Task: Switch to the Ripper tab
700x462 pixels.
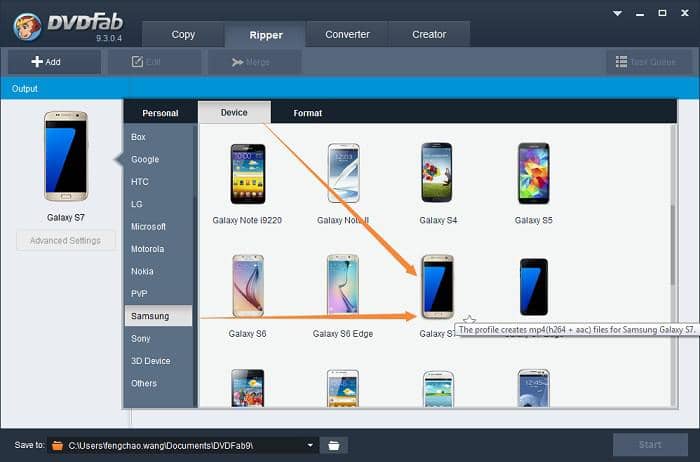Action: [x=266, y=34]
